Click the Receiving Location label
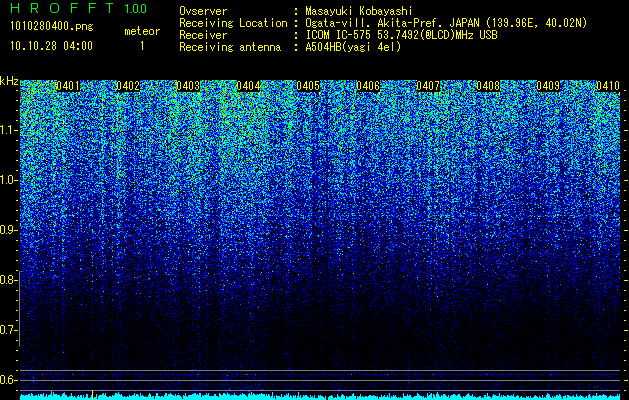Image resolution: width=629 pixels, height=400 pixels. click(233, 23)
